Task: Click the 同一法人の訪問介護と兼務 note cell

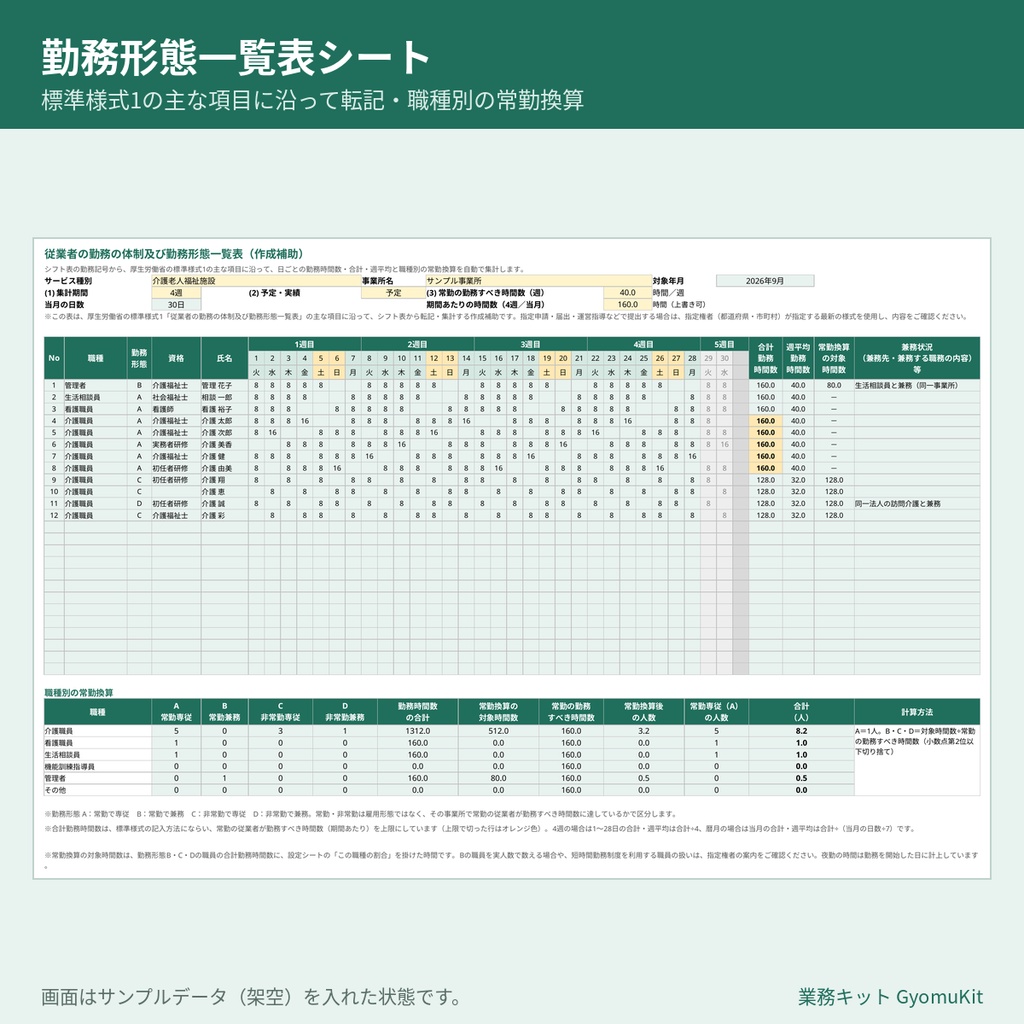Action: click(917, 504)
